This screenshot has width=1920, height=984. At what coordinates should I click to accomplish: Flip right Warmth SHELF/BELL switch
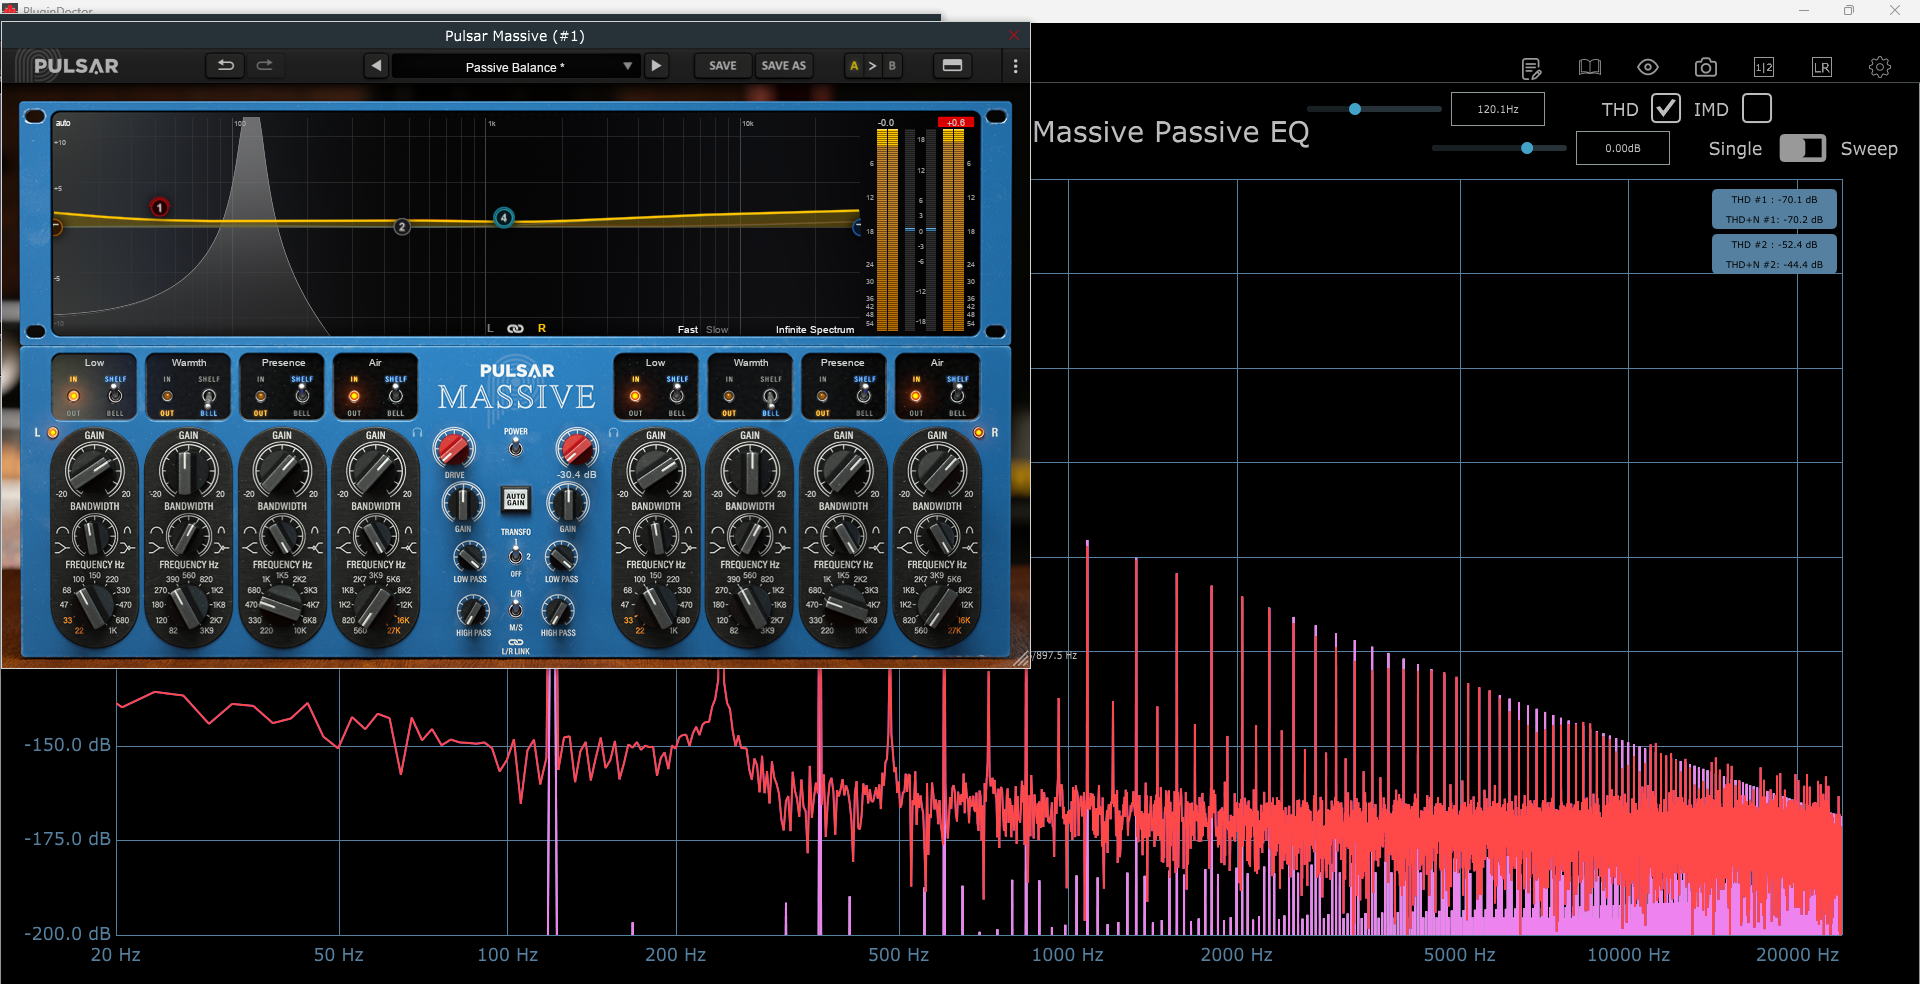[x=770, y=396]
